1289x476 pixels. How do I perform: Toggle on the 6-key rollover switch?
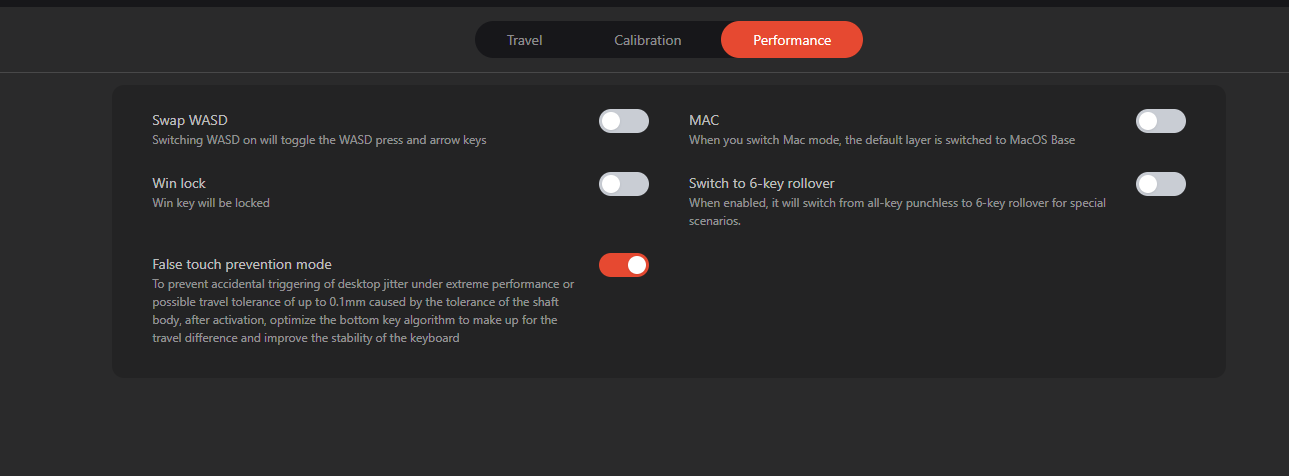click(1160, 184)
